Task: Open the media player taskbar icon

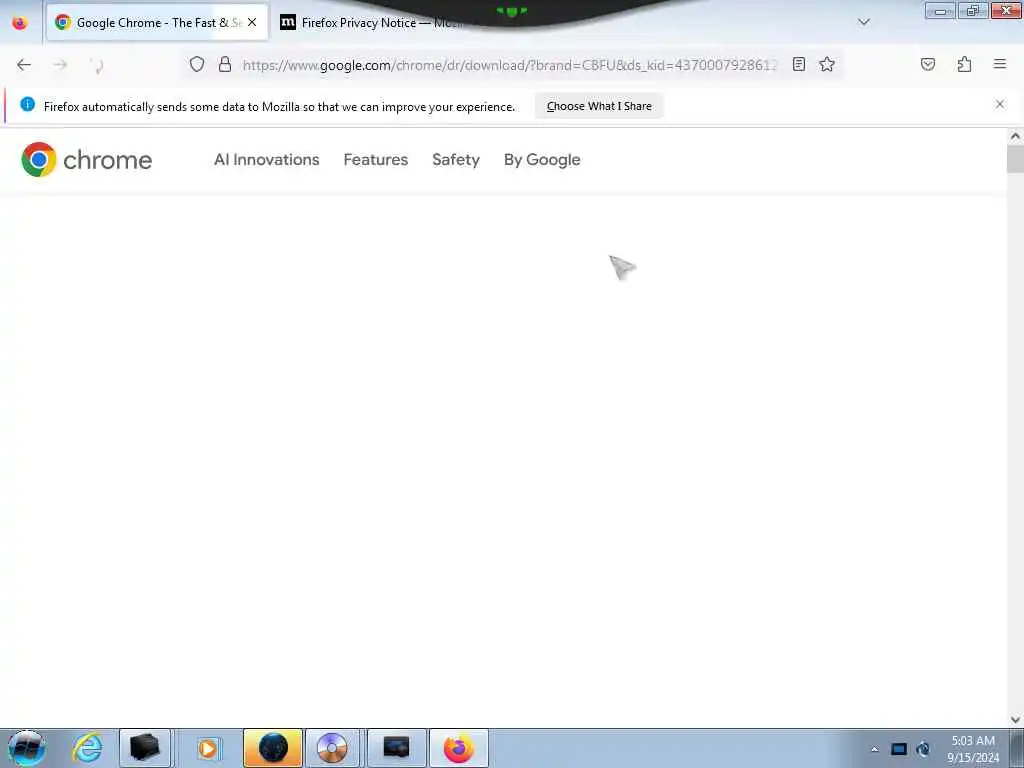Action: click(x=208, y=748)
